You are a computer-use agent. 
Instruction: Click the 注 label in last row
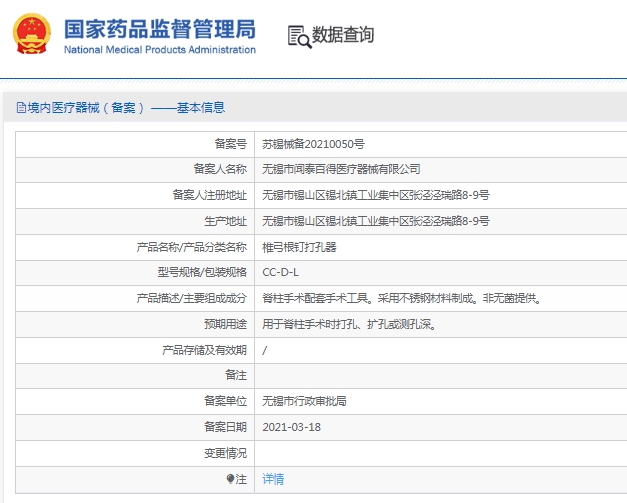coord(241,479)
